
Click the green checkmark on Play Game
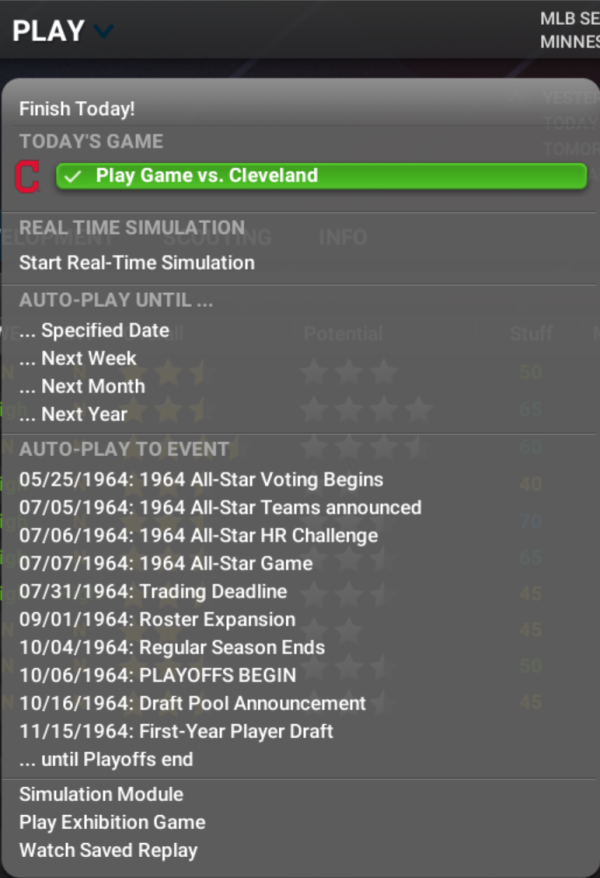coord(73,176)
